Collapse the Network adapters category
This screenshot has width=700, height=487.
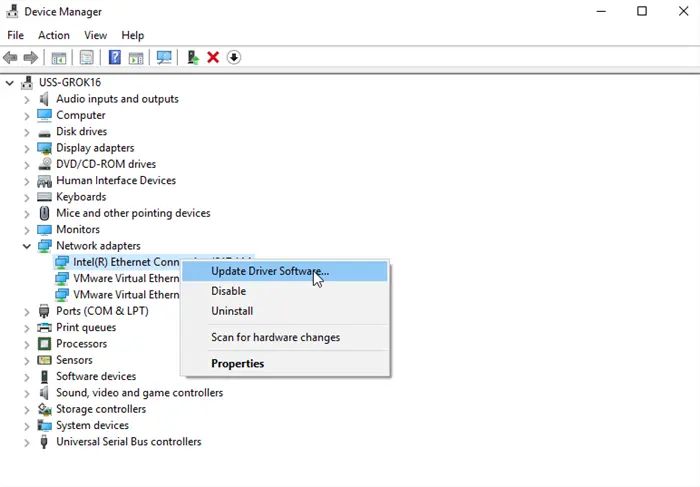[x=27, y=246]
